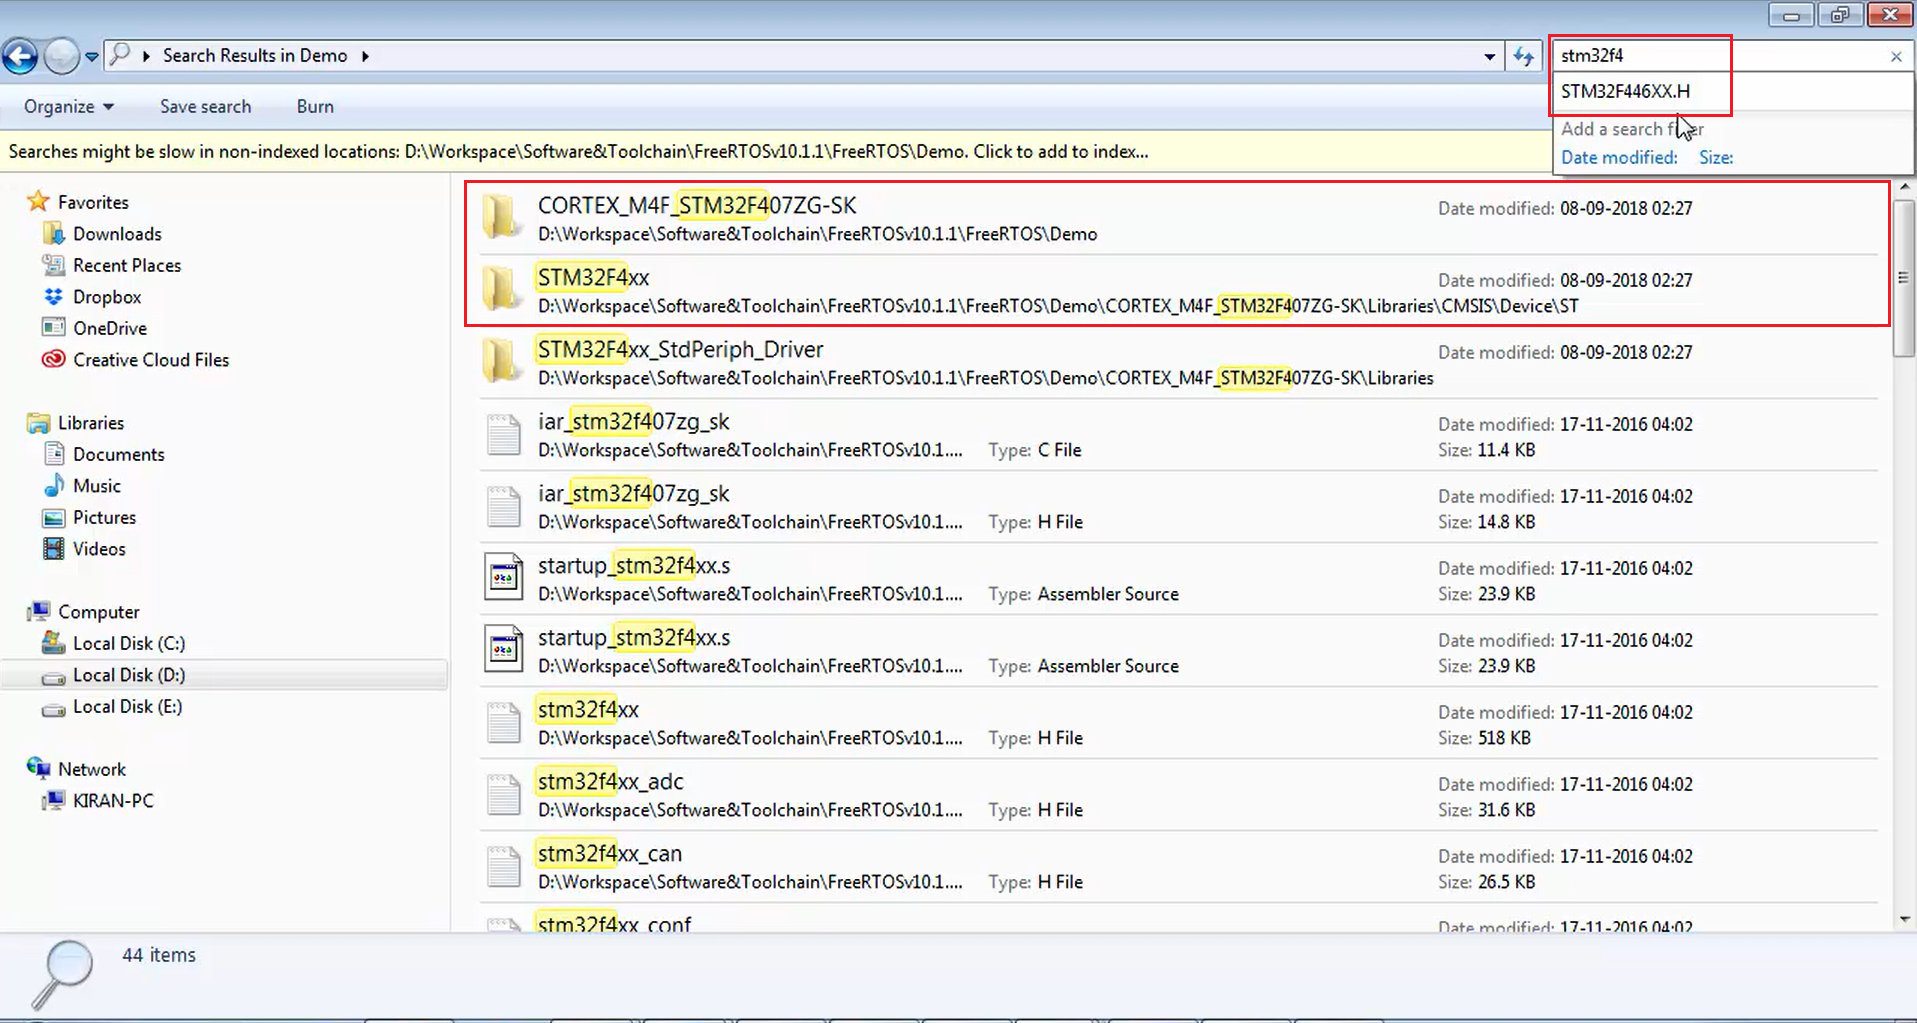
Task: Open Local Disk (D:)
Action: 129,675
